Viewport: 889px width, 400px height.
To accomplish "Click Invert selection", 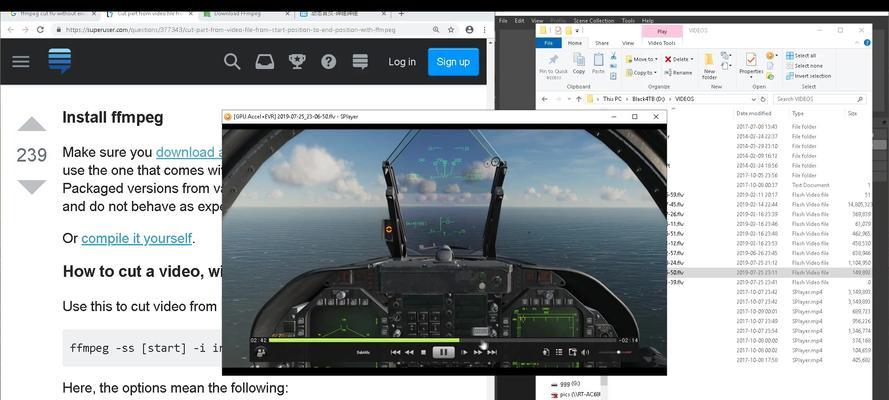I will 808,76.
